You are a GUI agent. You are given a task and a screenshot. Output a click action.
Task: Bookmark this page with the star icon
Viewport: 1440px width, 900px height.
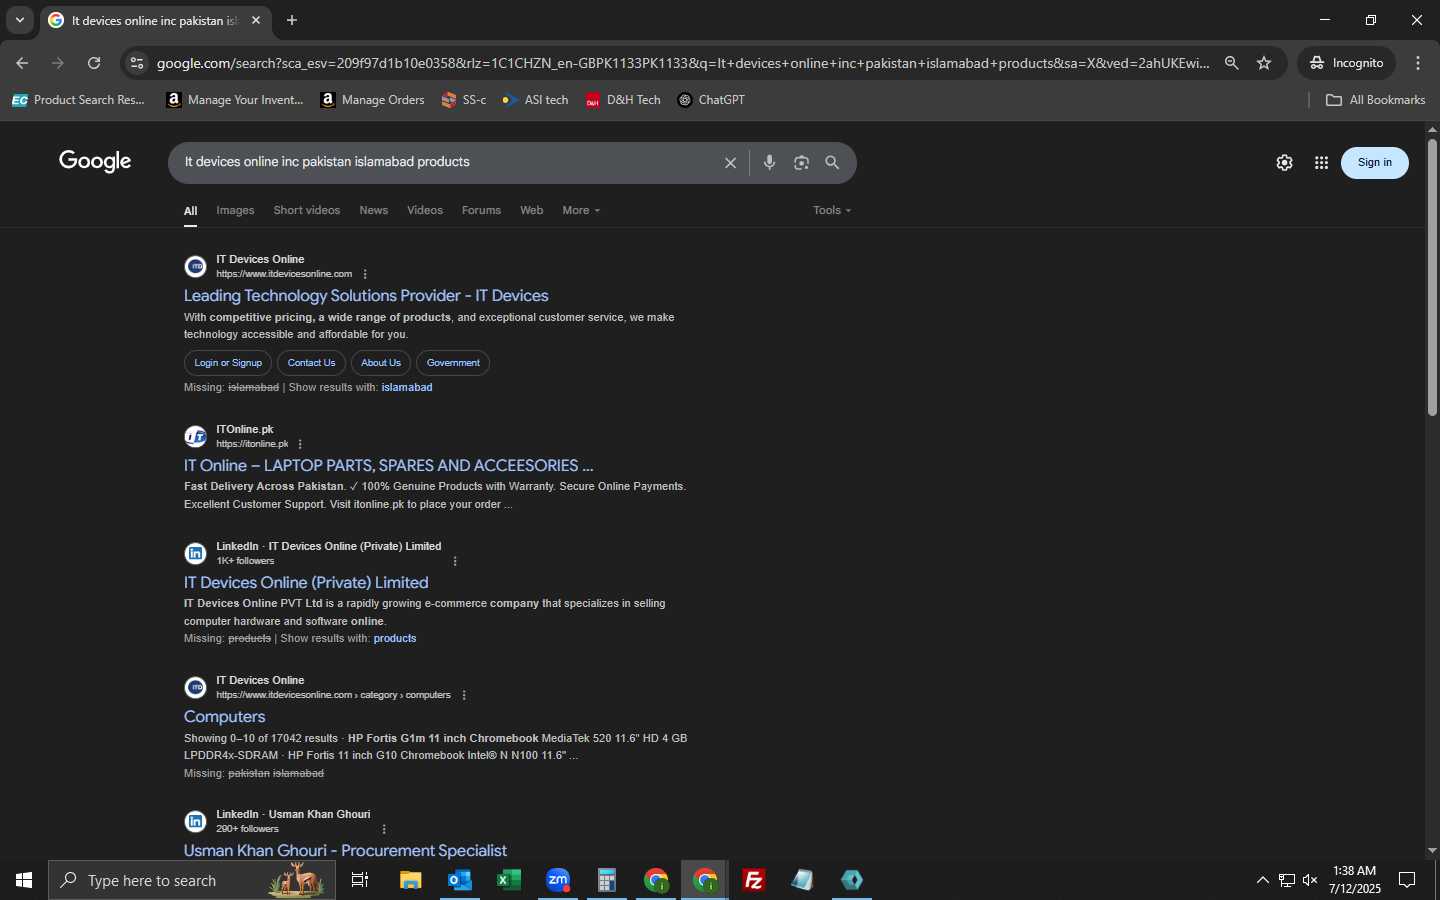(1264, 63)
